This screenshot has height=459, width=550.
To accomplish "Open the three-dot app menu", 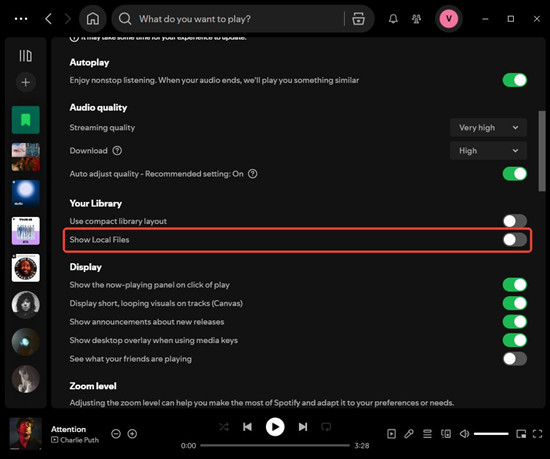I will (21, 19).
